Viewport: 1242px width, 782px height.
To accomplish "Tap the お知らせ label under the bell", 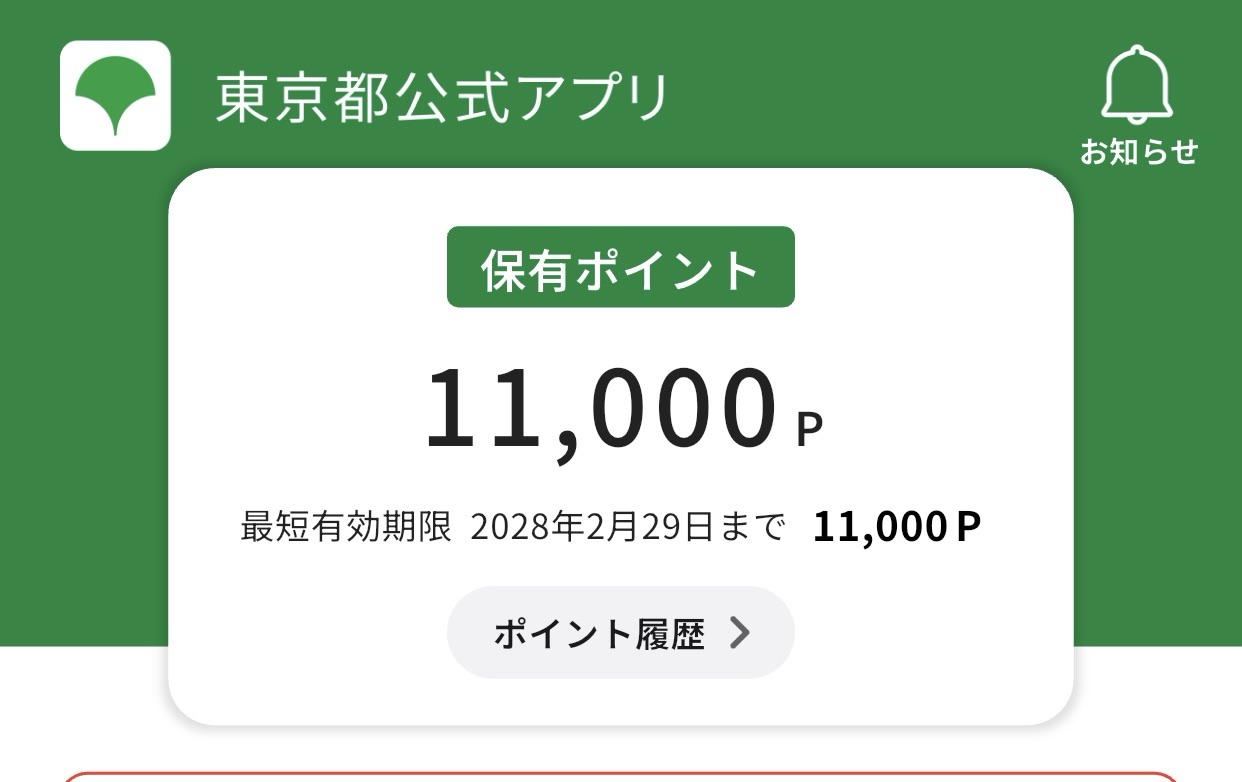I will 1138,152.
